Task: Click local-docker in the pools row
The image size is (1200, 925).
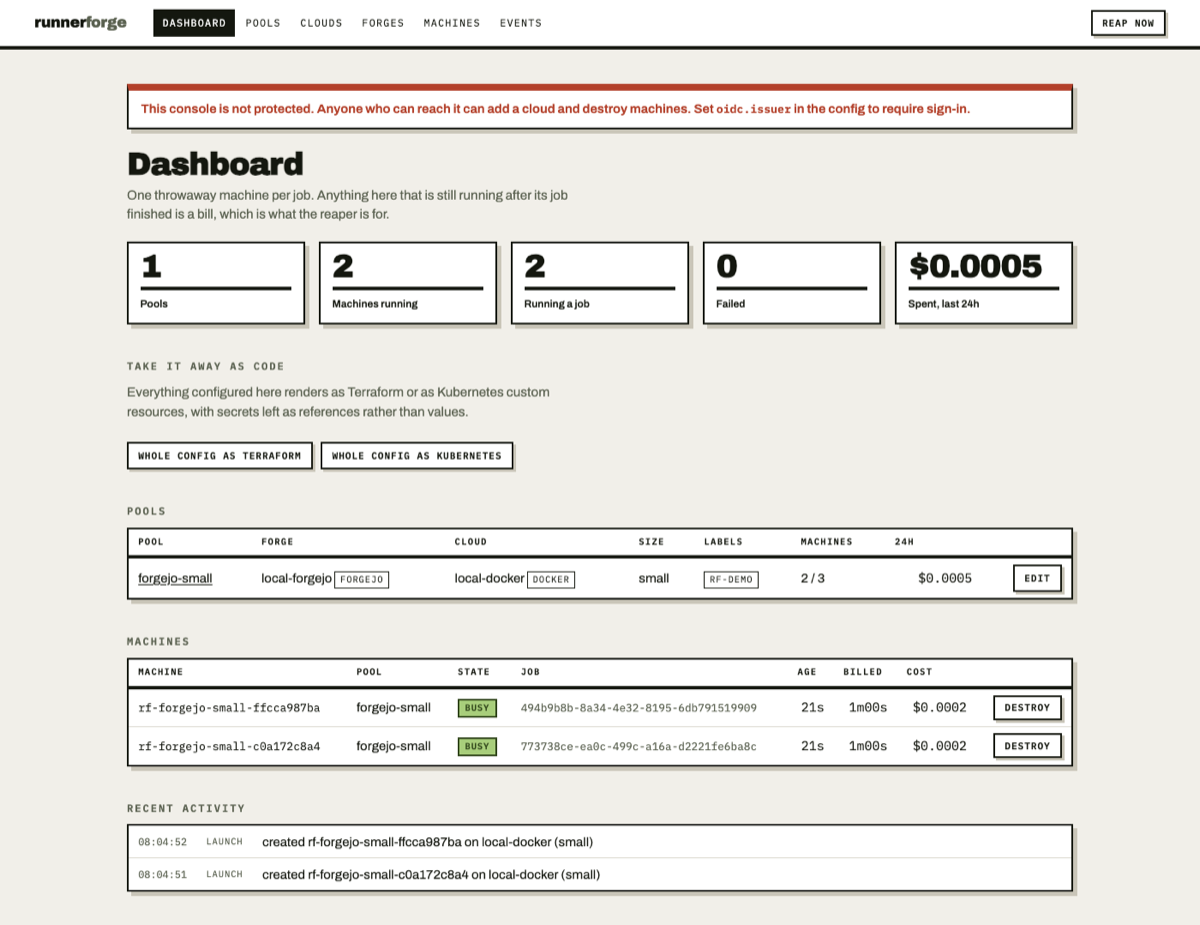Action: tap(489, 578)
